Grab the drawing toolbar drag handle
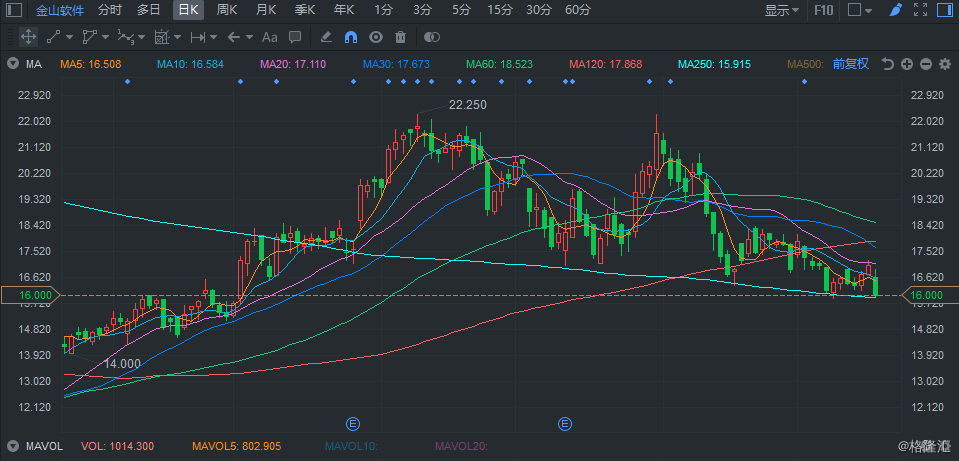 click(x=9, y=37)
